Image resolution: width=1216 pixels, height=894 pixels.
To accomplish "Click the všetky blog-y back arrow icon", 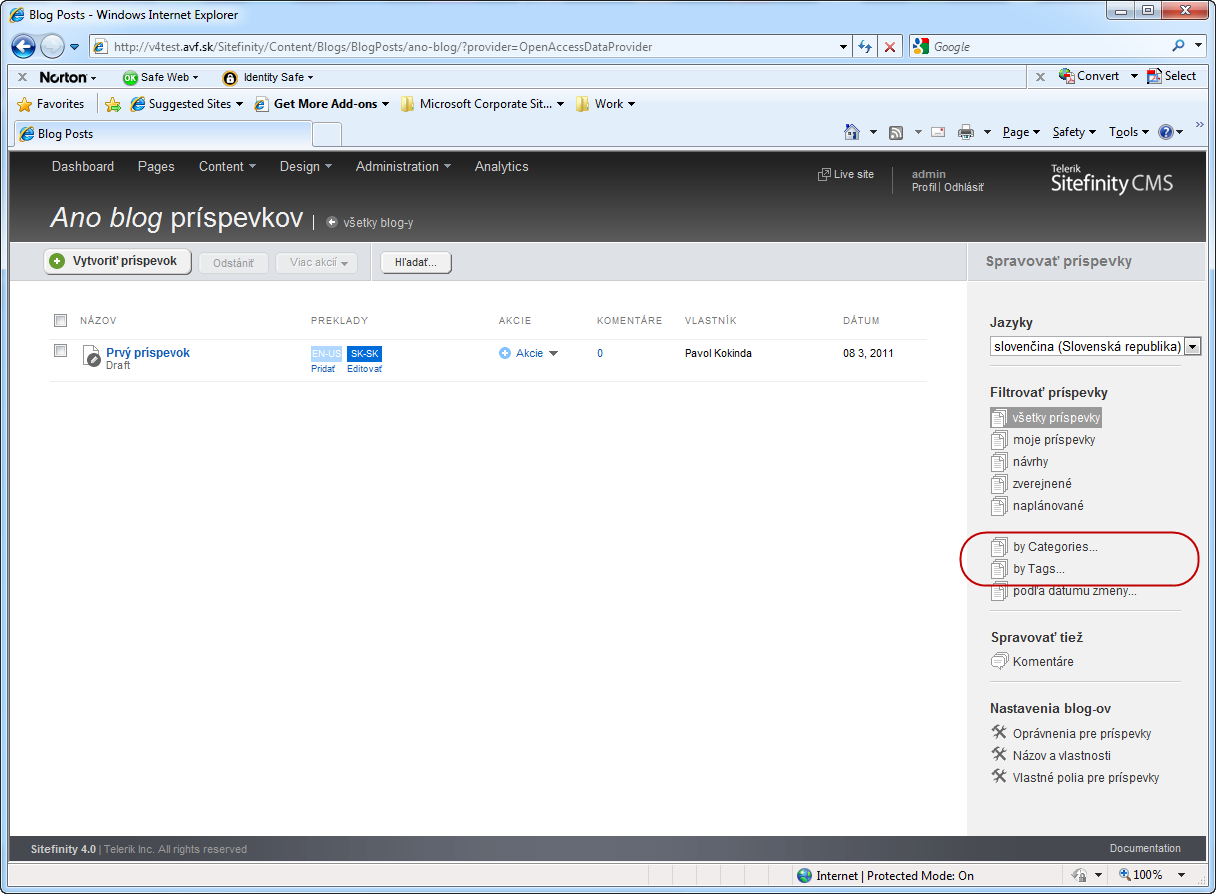I will point(332,222).
